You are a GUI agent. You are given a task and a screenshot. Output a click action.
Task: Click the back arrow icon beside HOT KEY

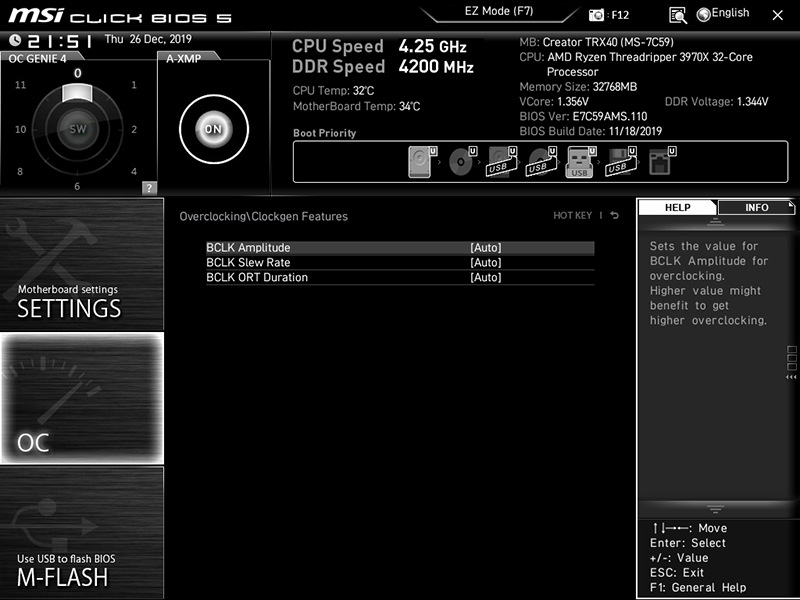point(615,215)
